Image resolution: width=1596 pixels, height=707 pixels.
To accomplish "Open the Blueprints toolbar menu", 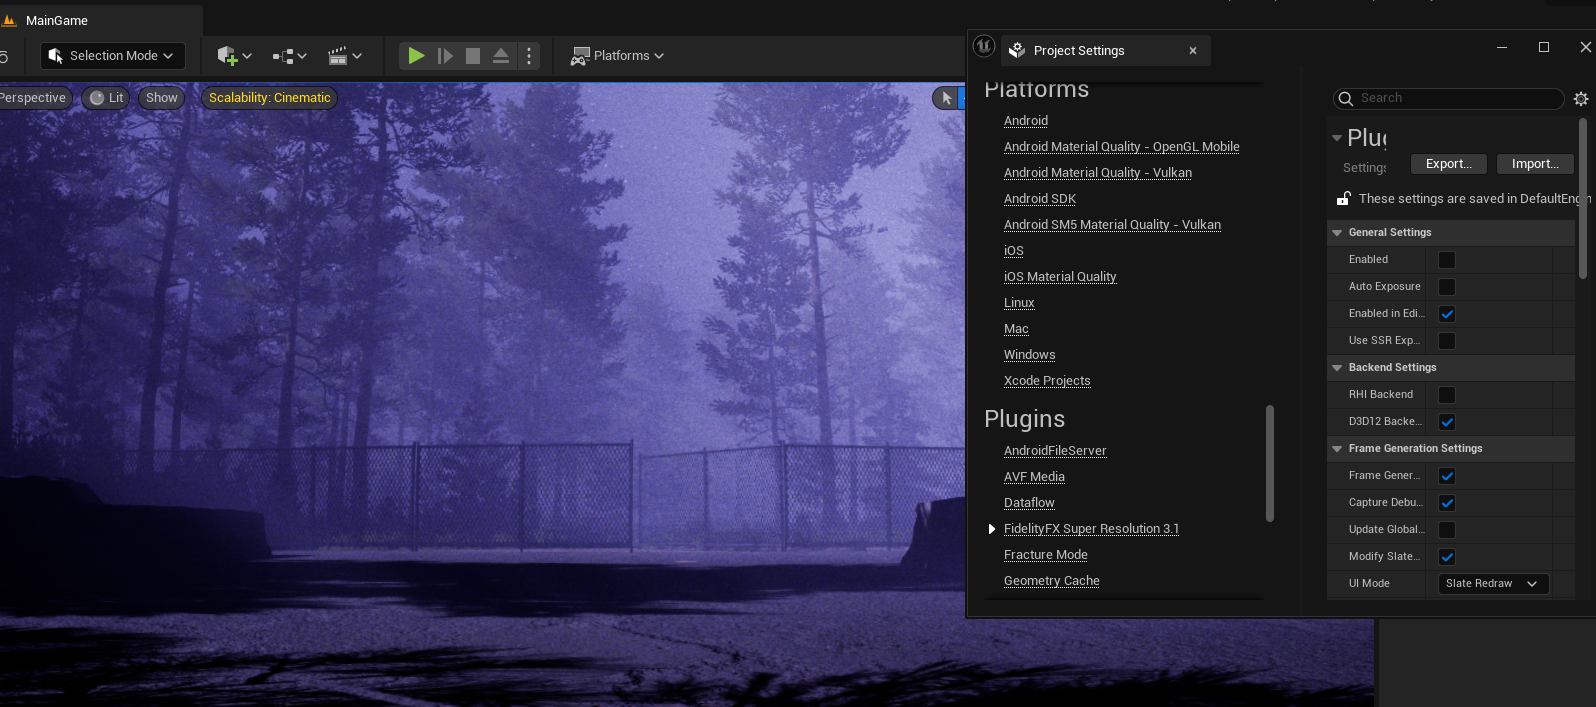I will 290,56.
